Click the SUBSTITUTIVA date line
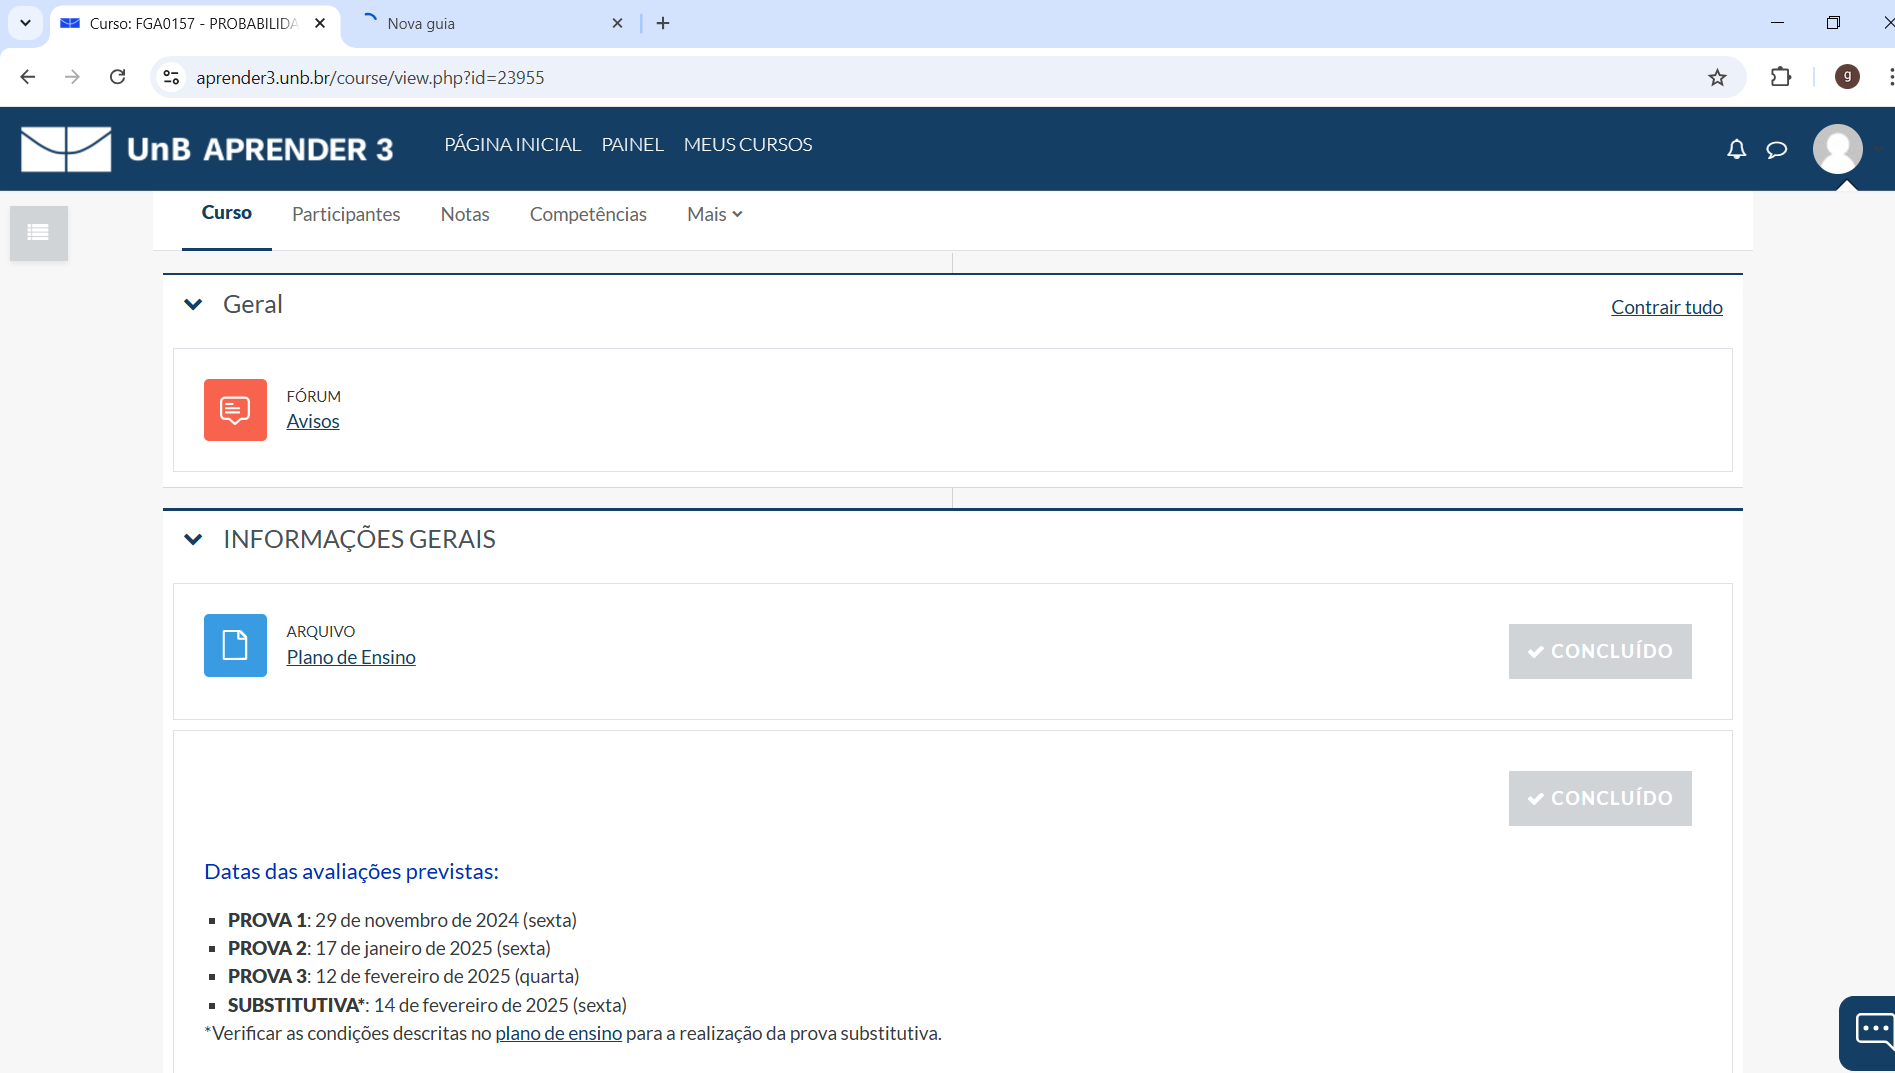The image size is (1895, 1073). point(427,1005)
